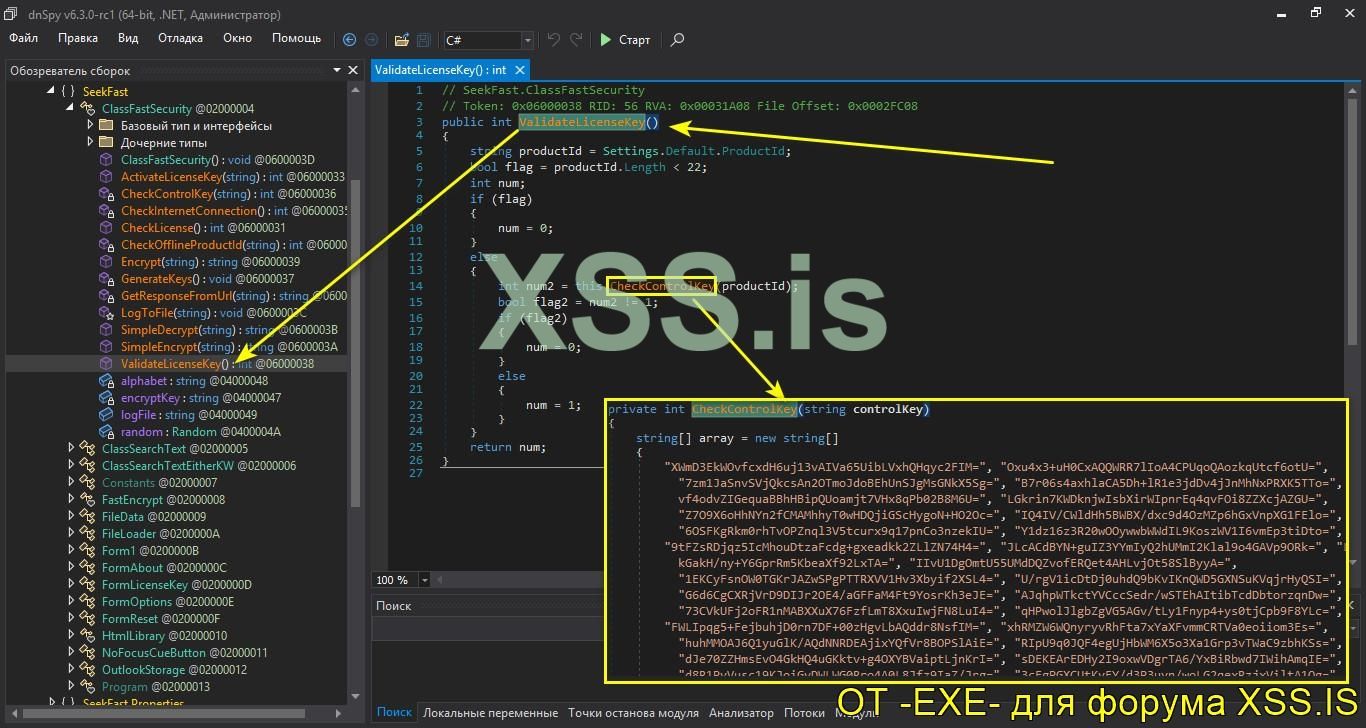
Task: Select ClassFastSecurity() constructor in tree
Action: pos(218,160)
